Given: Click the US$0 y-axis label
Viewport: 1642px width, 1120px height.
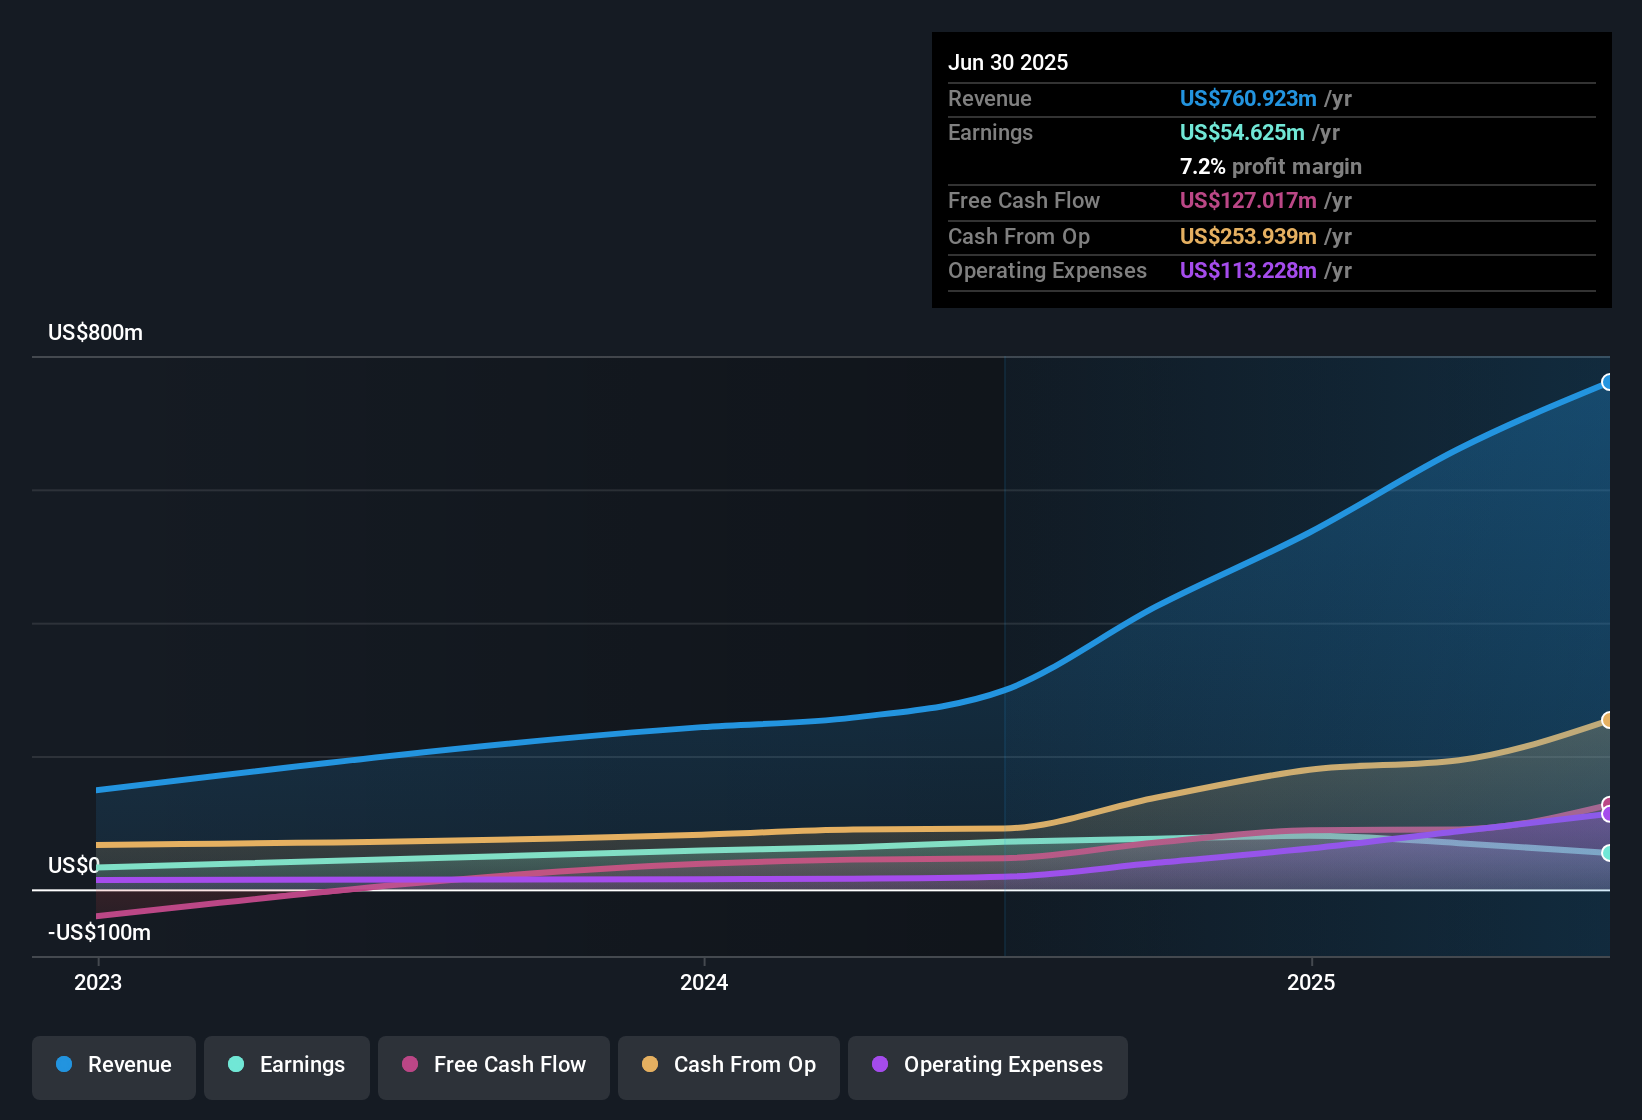Looking at the screenshot, I should (x=74, y=865).
